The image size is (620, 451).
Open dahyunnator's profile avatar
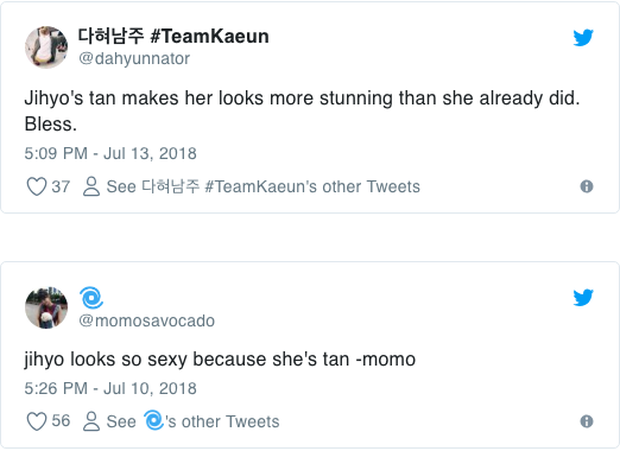[x=46, y=47]
